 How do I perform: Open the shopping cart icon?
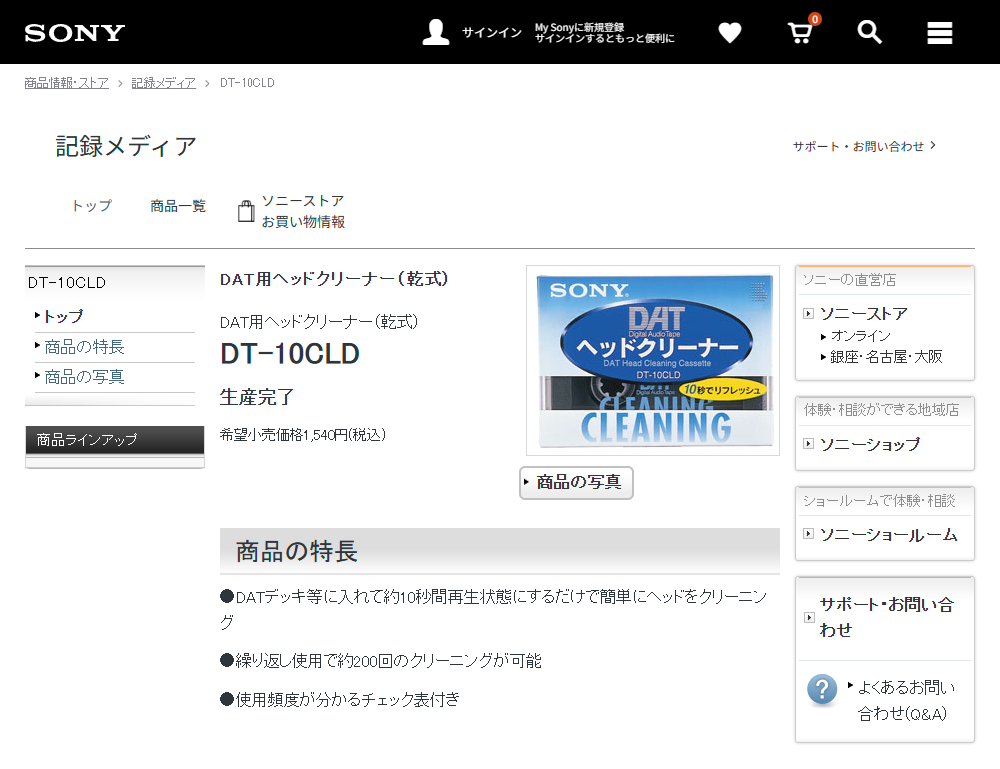coord(800,32)
